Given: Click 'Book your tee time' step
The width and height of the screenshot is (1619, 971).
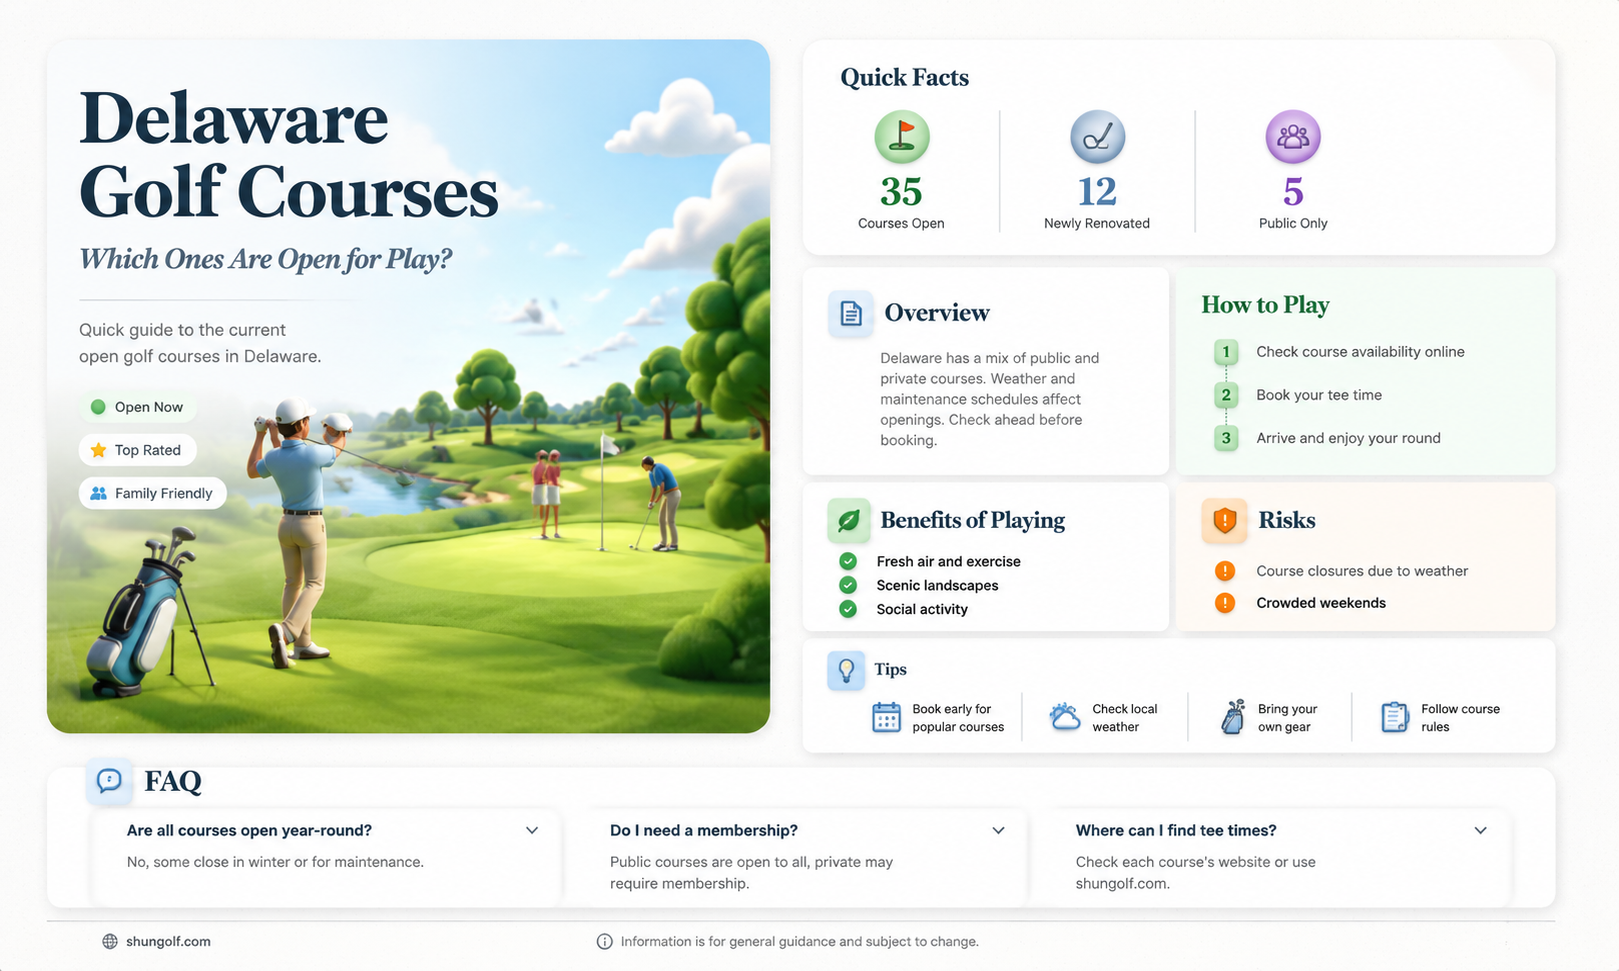Looking at the screenshot, I should [x=1319, y=395].
